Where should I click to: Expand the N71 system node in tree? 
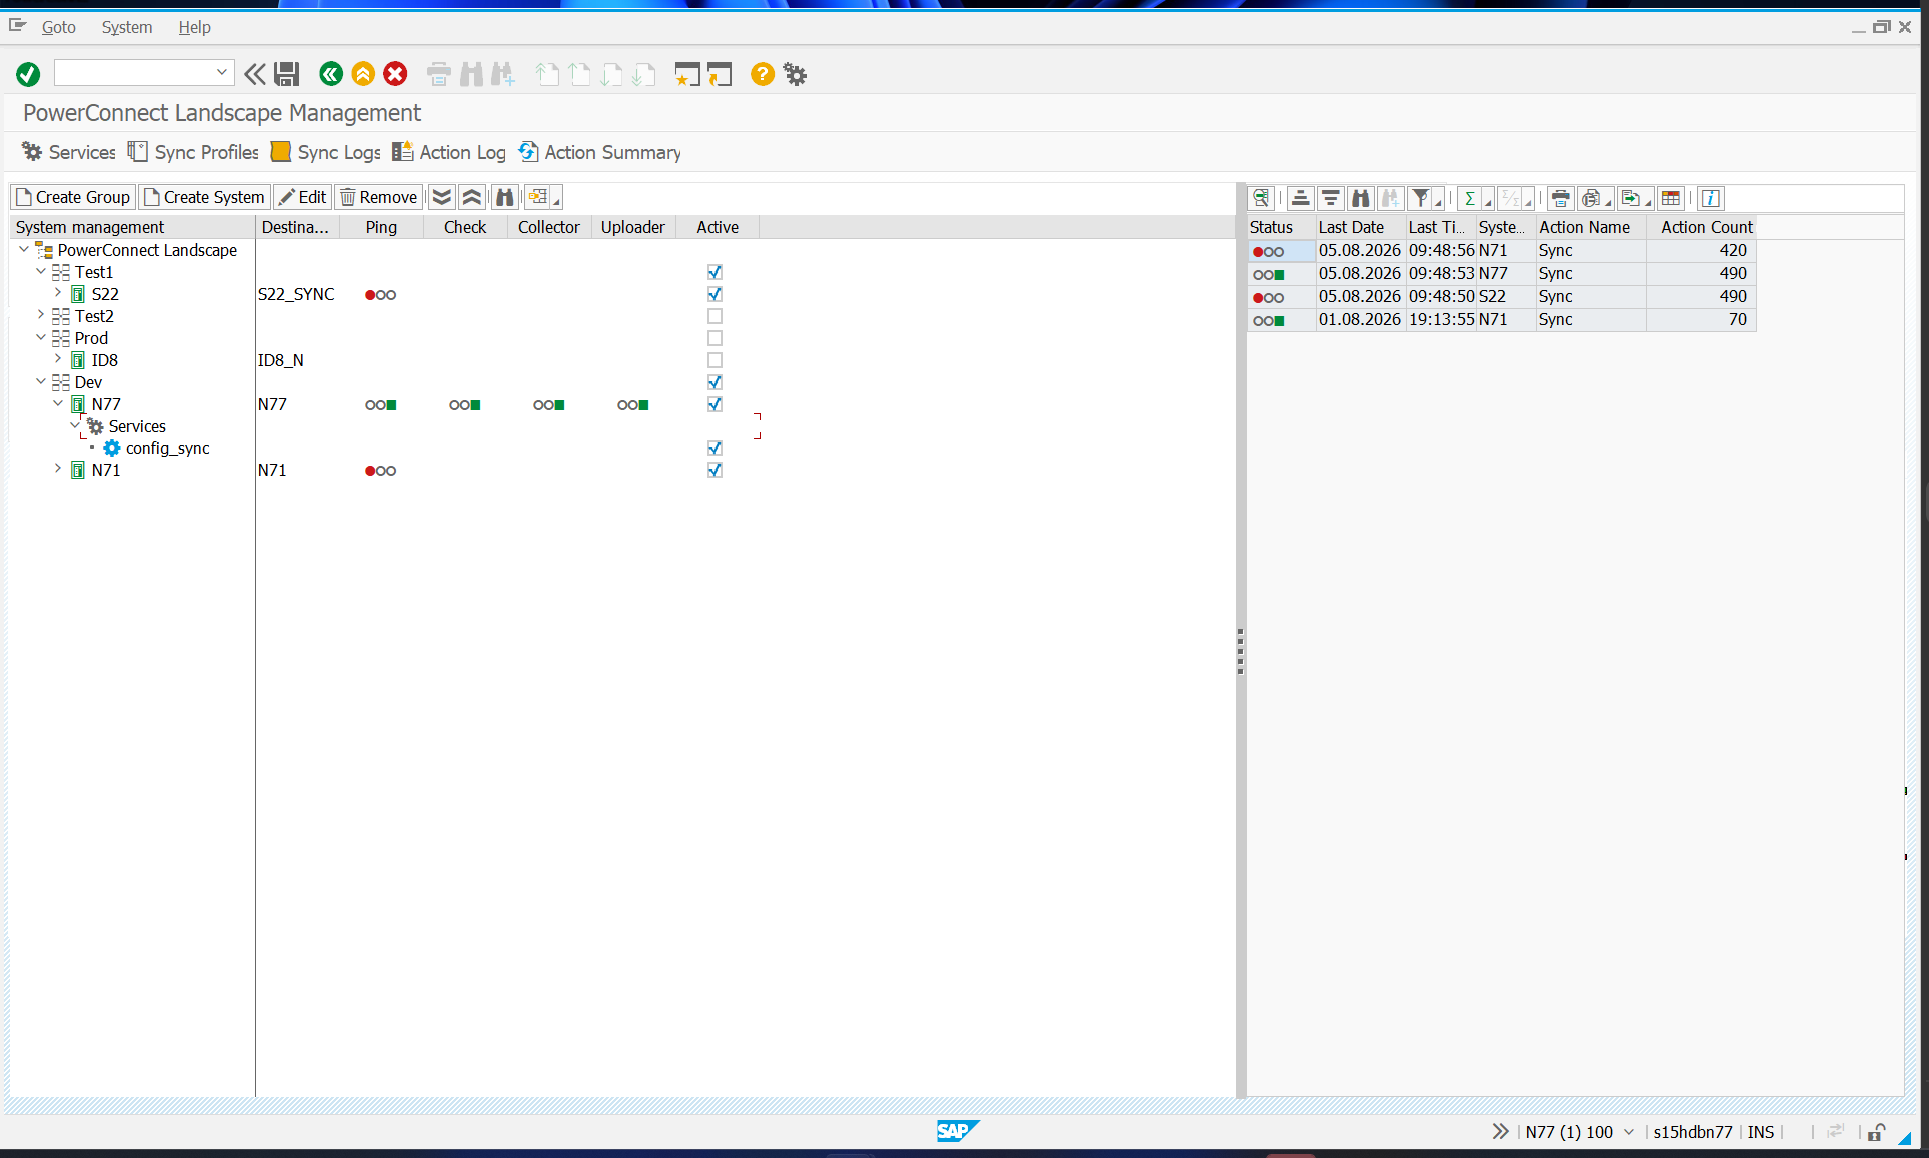coord(58,469)
